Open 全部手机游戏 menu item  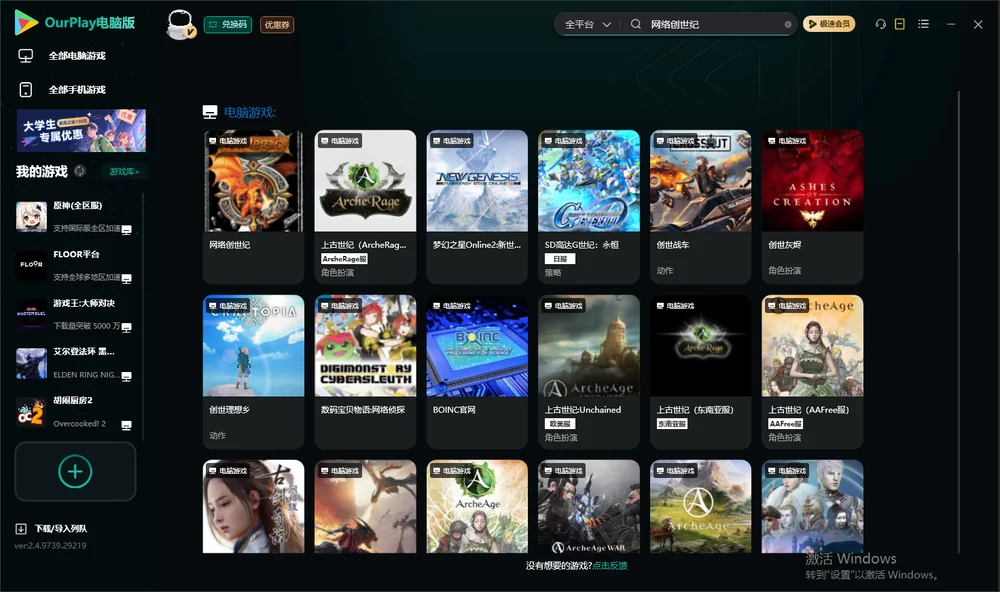(77, 90)
